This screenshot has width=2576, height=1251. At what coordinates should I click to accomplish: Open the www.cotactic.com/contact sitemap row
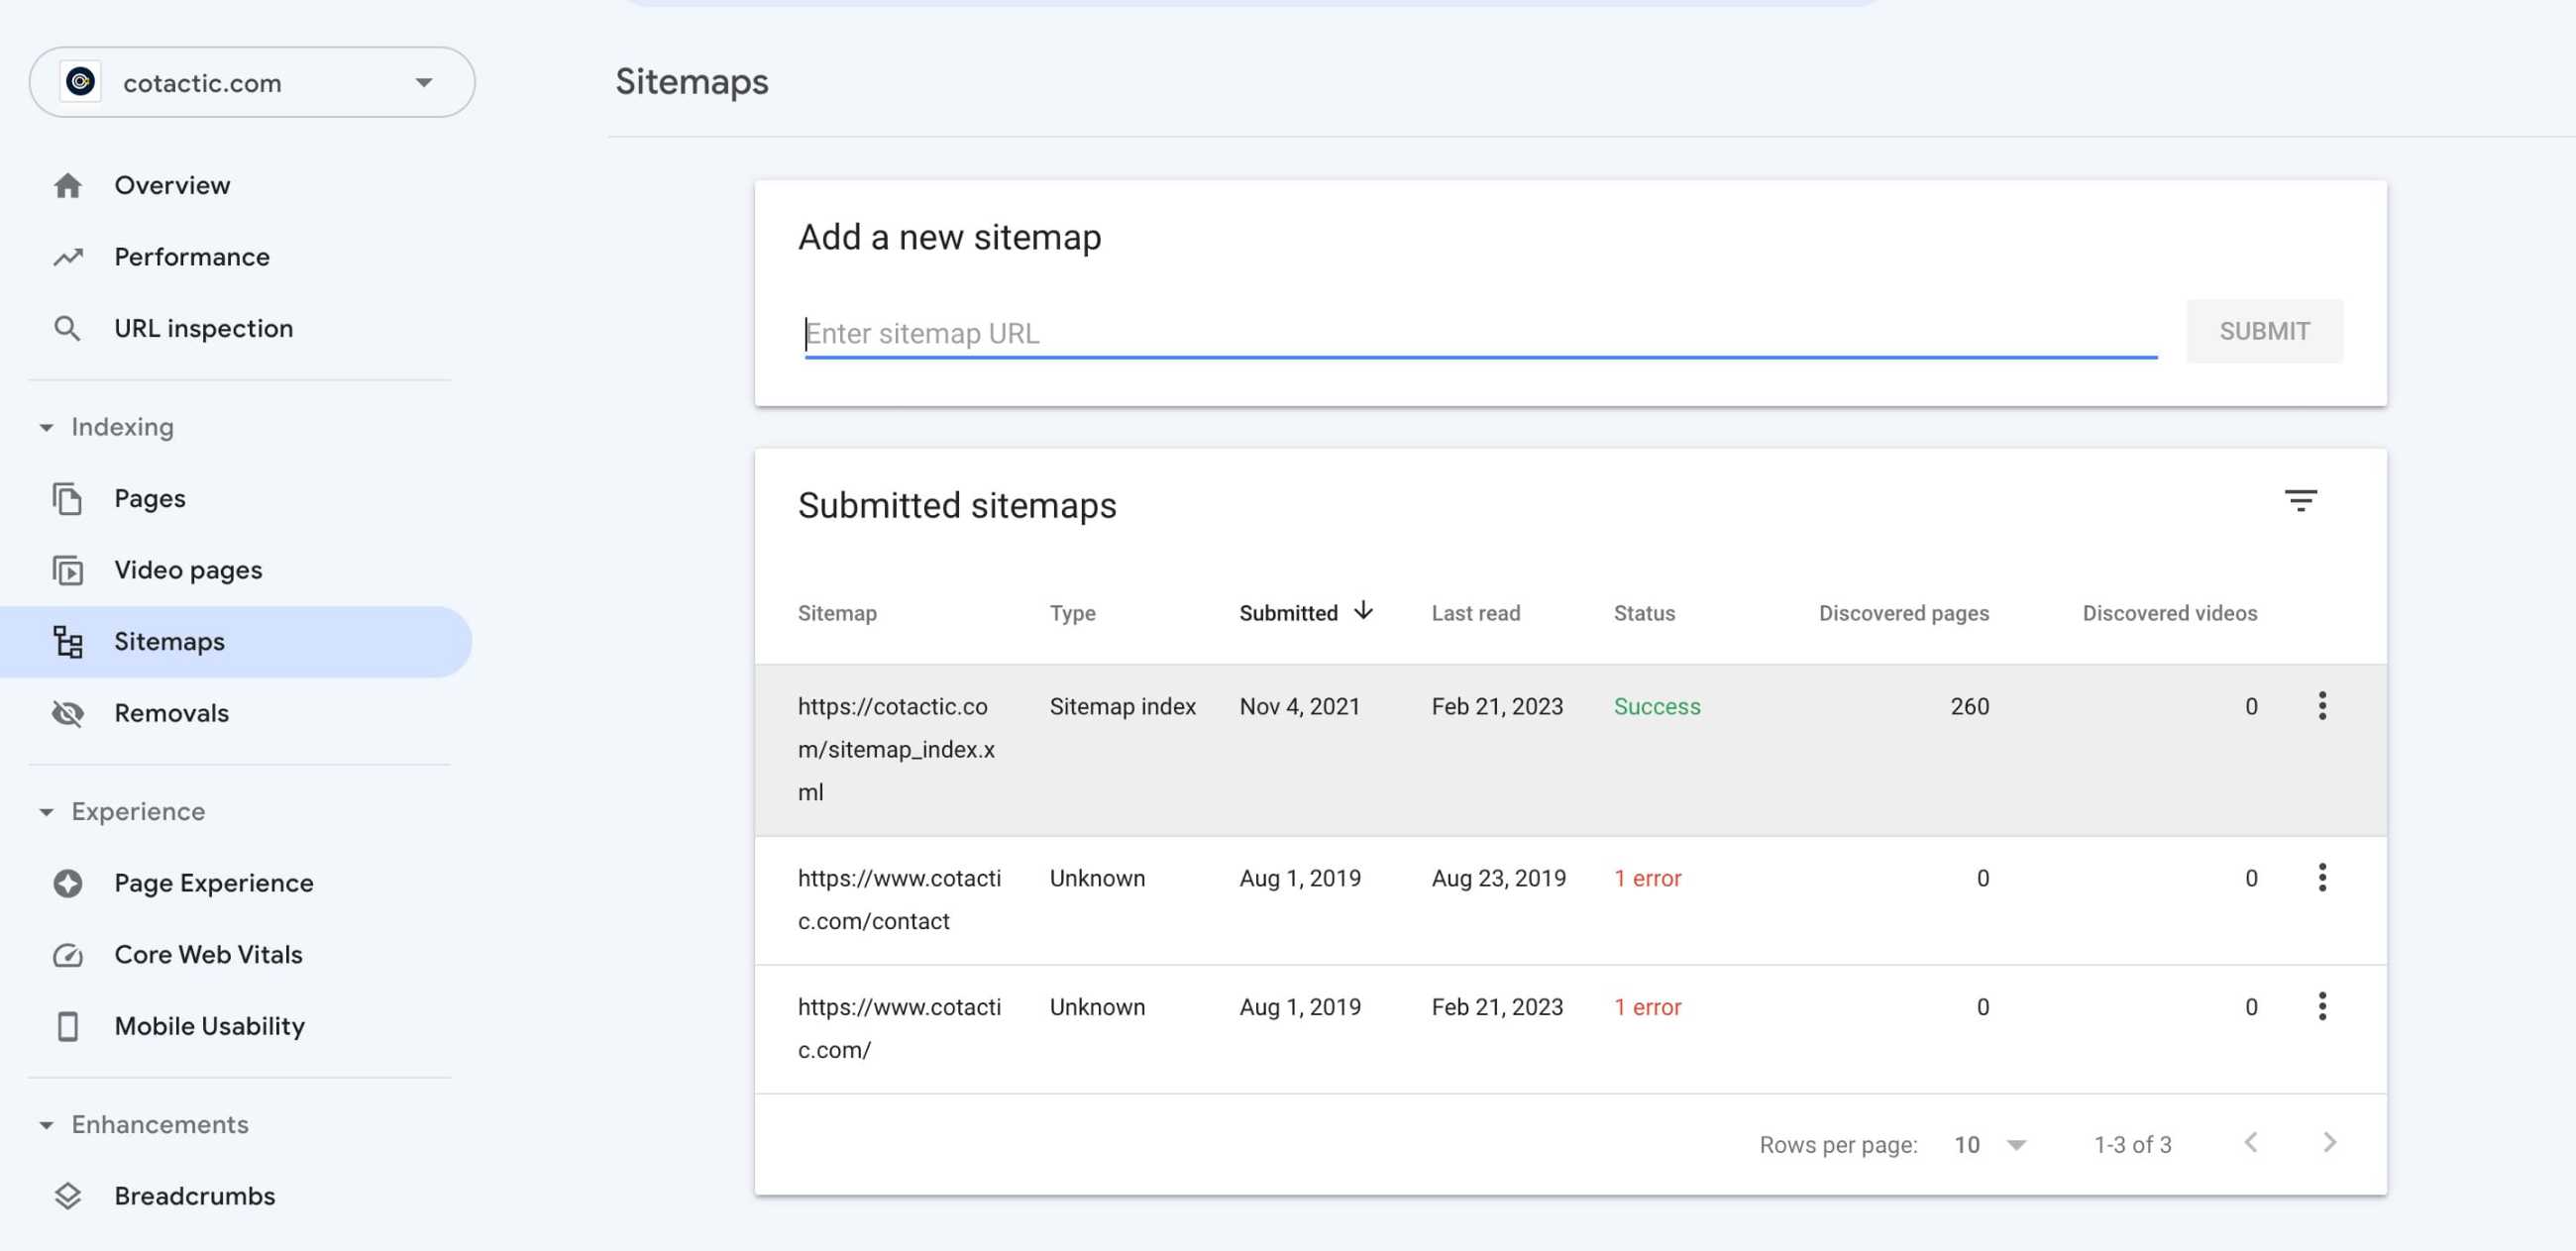click(1570, 900)
